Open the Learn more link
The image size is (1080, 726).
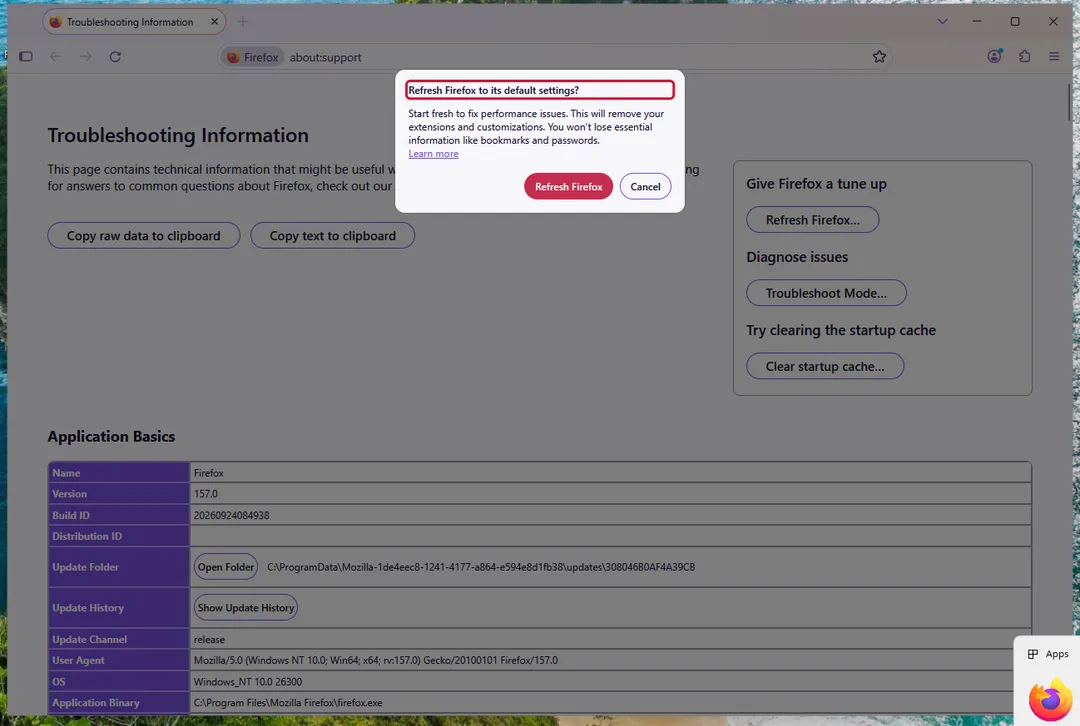tap(433, 154)
